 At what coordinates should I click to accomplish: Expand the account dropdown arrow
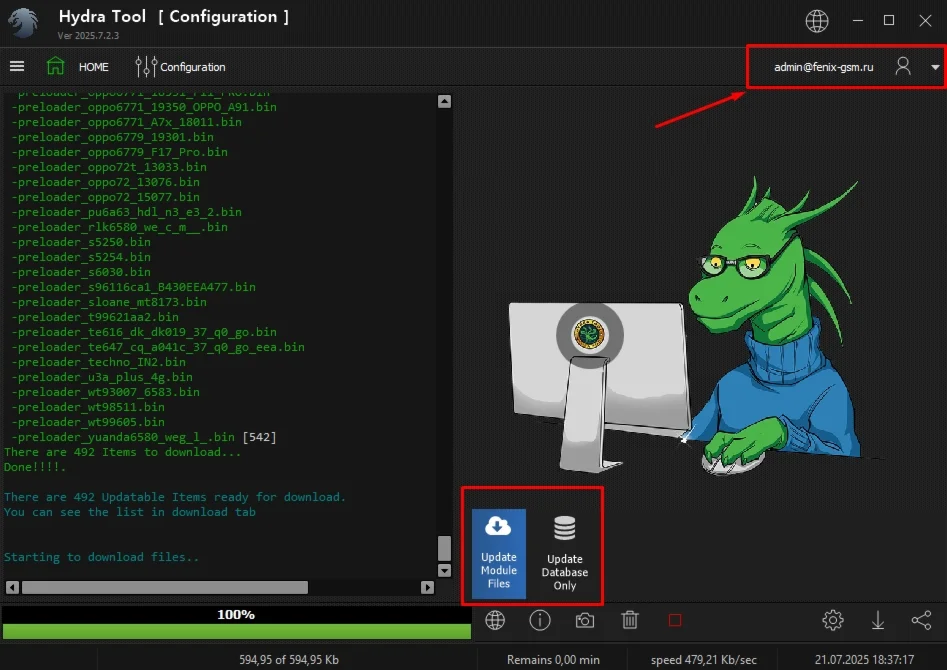tap(935, 67)
